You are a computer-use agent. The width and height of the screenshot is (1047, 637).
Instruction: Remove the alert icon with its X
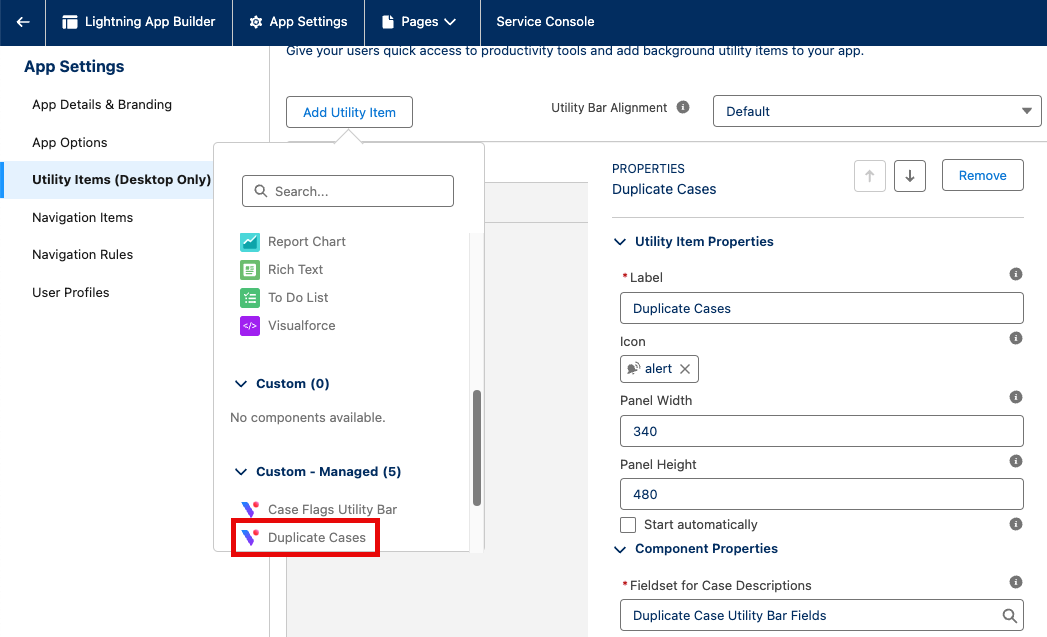coord(684,369)
